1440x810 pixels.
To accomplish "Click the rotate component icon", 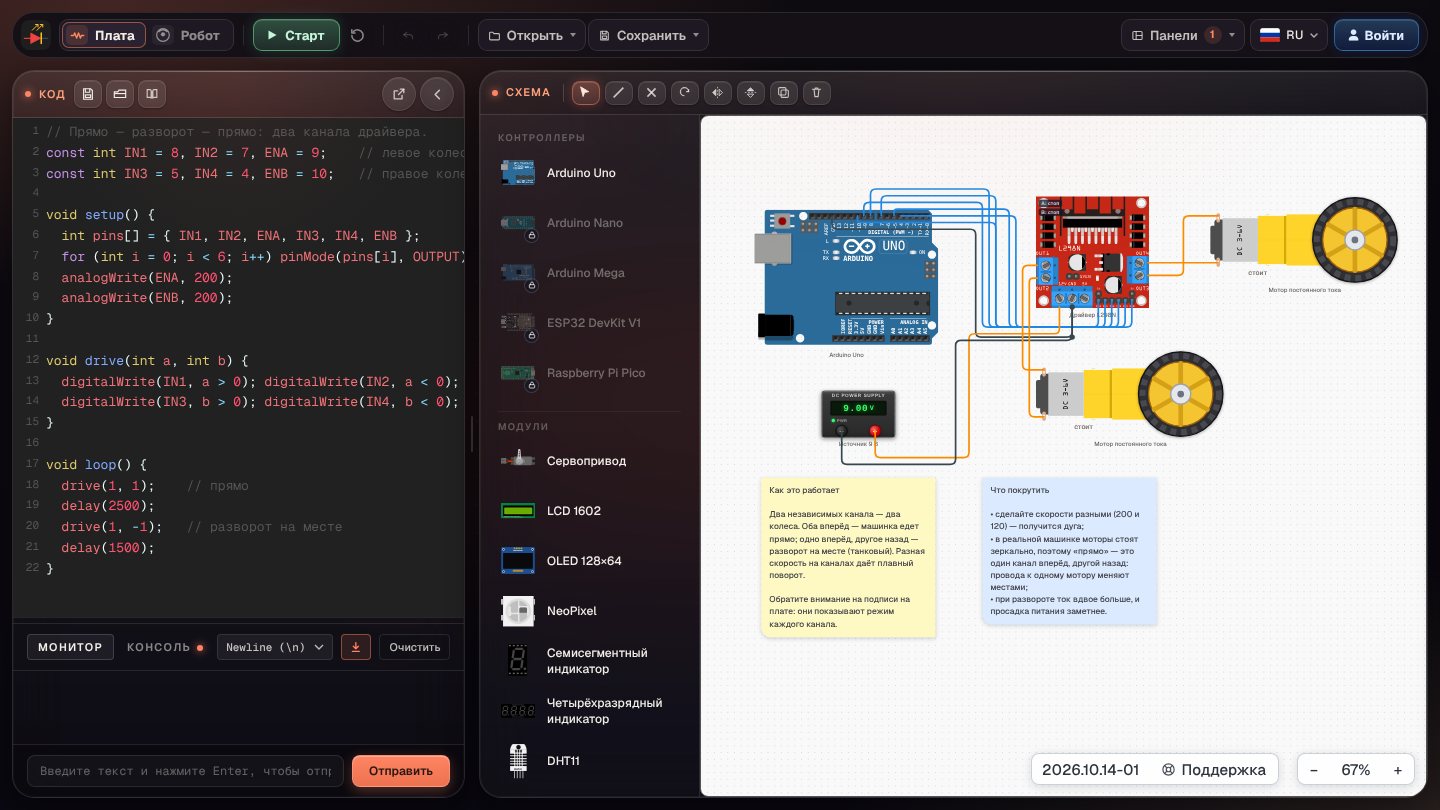I will (685, 93).
